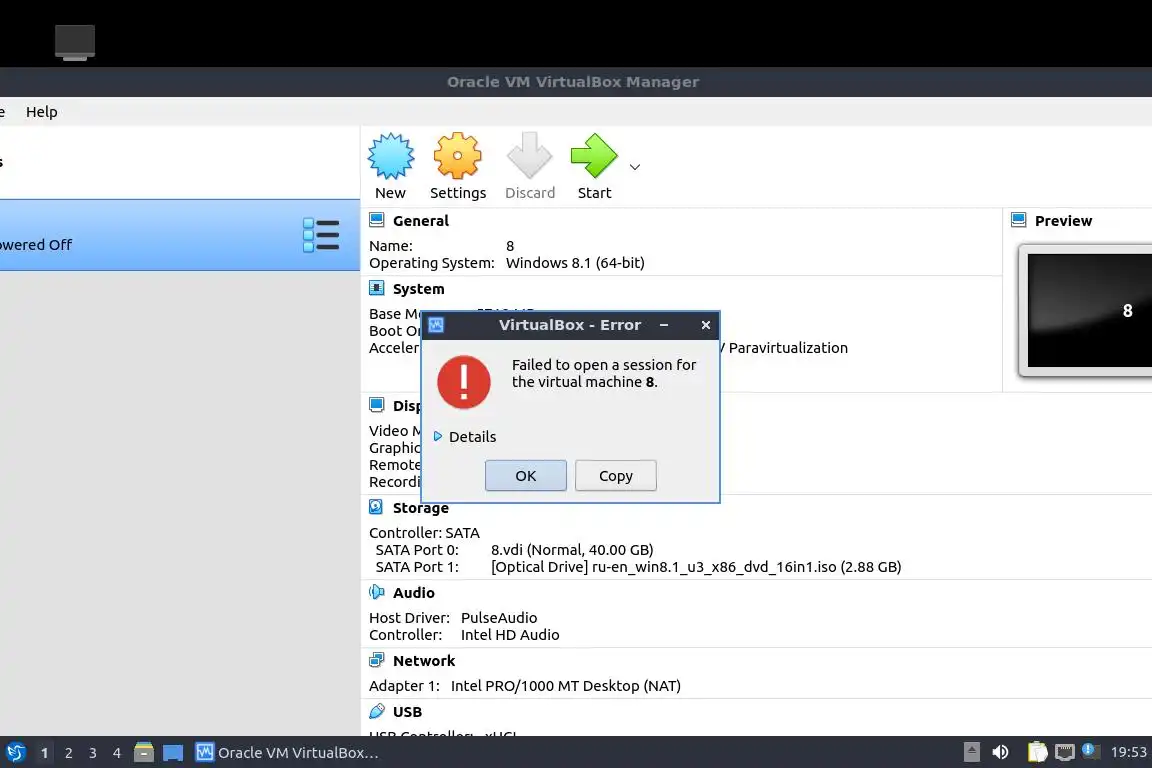Click the General section icon
Viewport: 1152px width, 768px height.
pos(377,220)
